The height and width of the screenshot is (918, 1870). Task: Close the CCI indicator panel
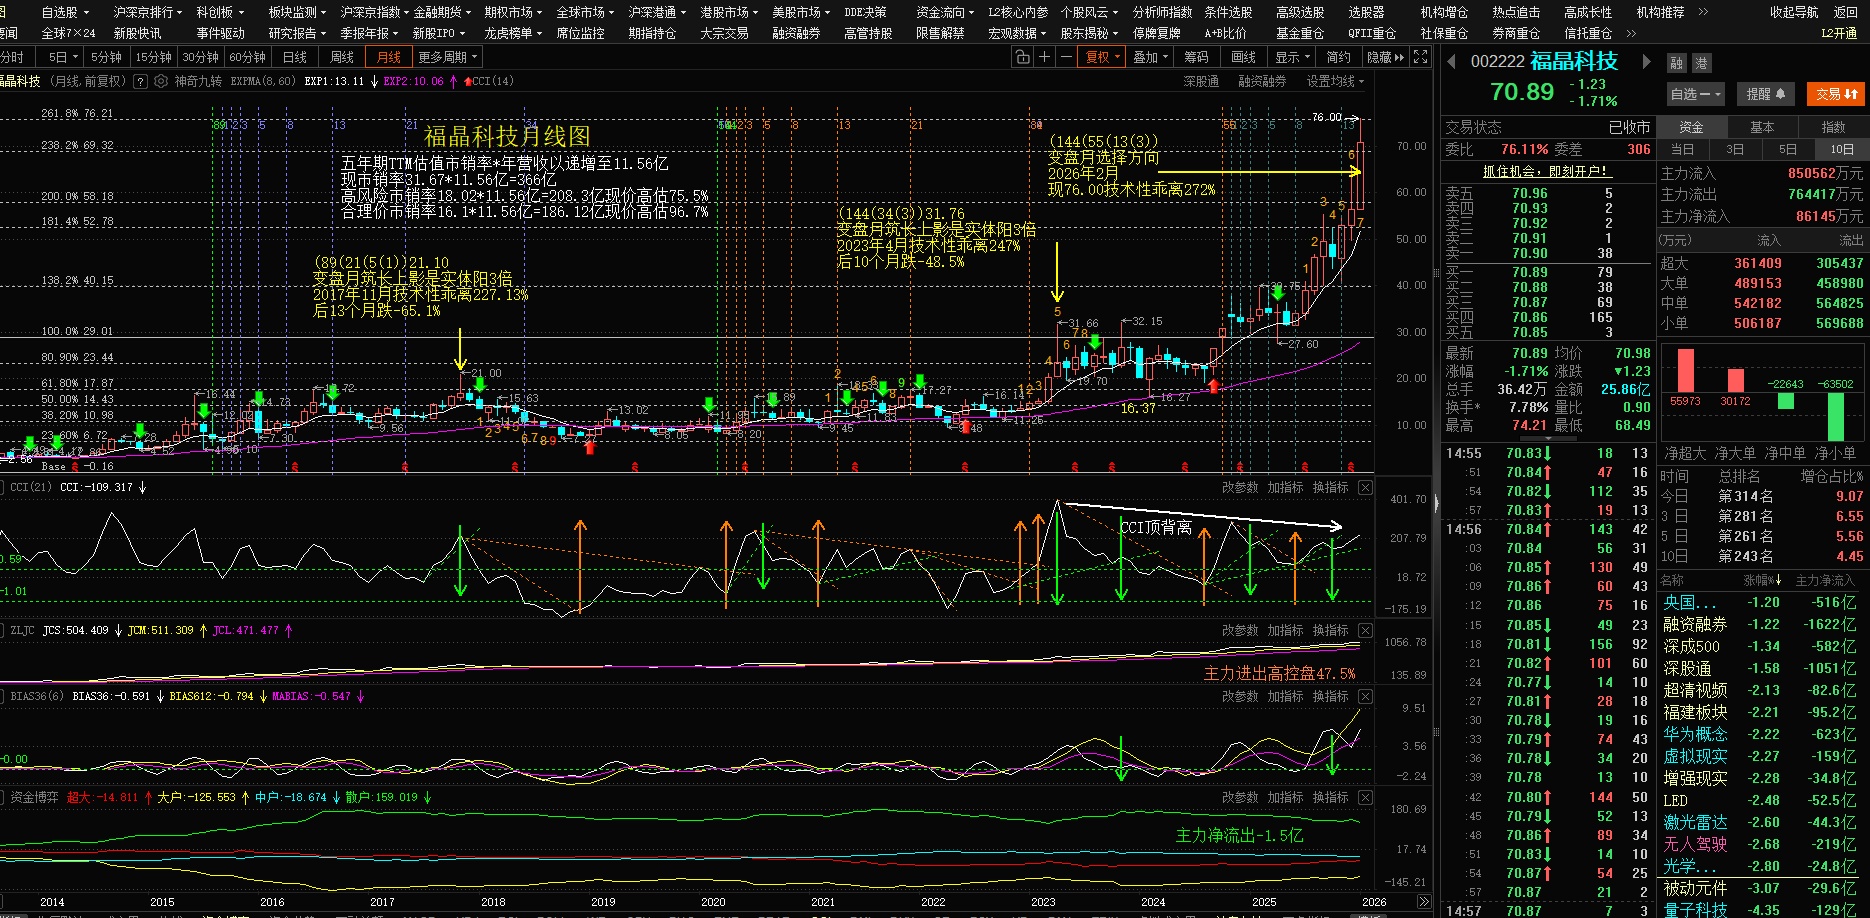tap(1366, 487)
